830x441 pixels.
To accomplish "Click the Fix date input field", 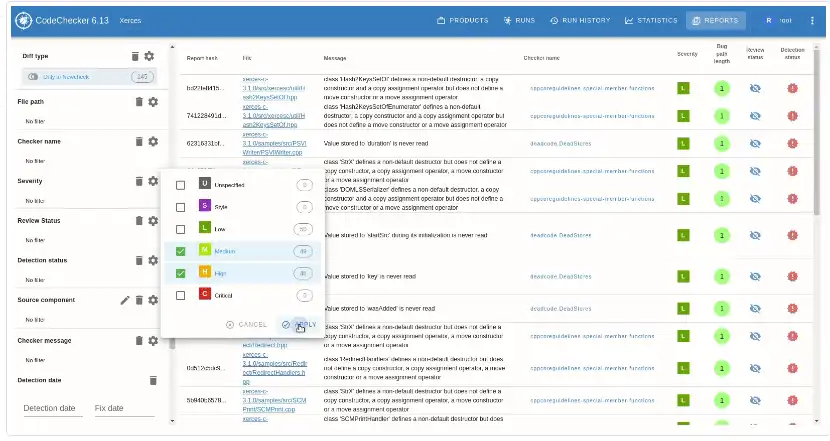I will pos(124,408).
